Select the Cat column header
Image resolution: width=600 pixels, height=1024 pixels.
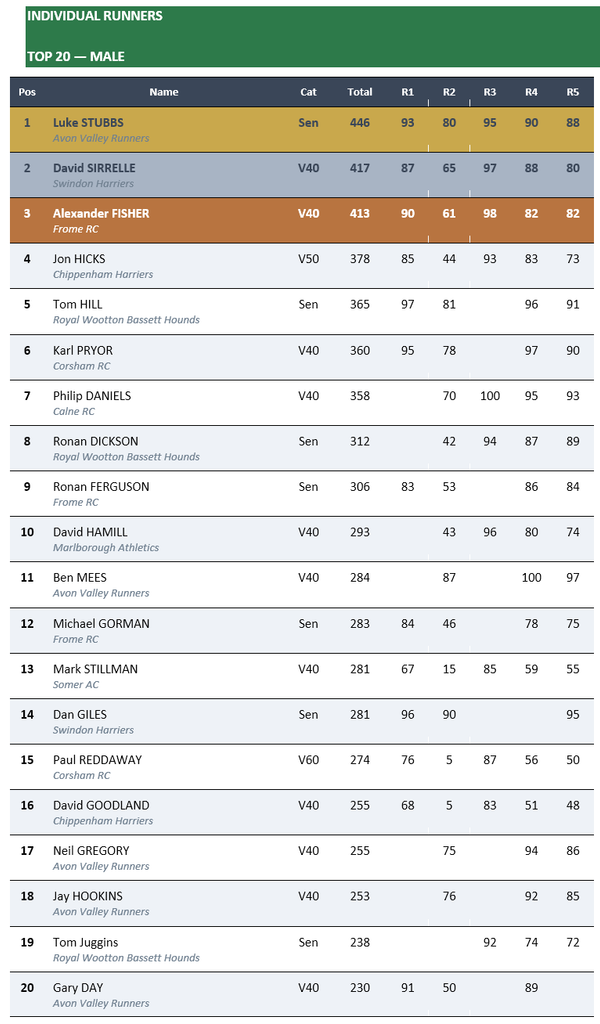click(308, 92)
